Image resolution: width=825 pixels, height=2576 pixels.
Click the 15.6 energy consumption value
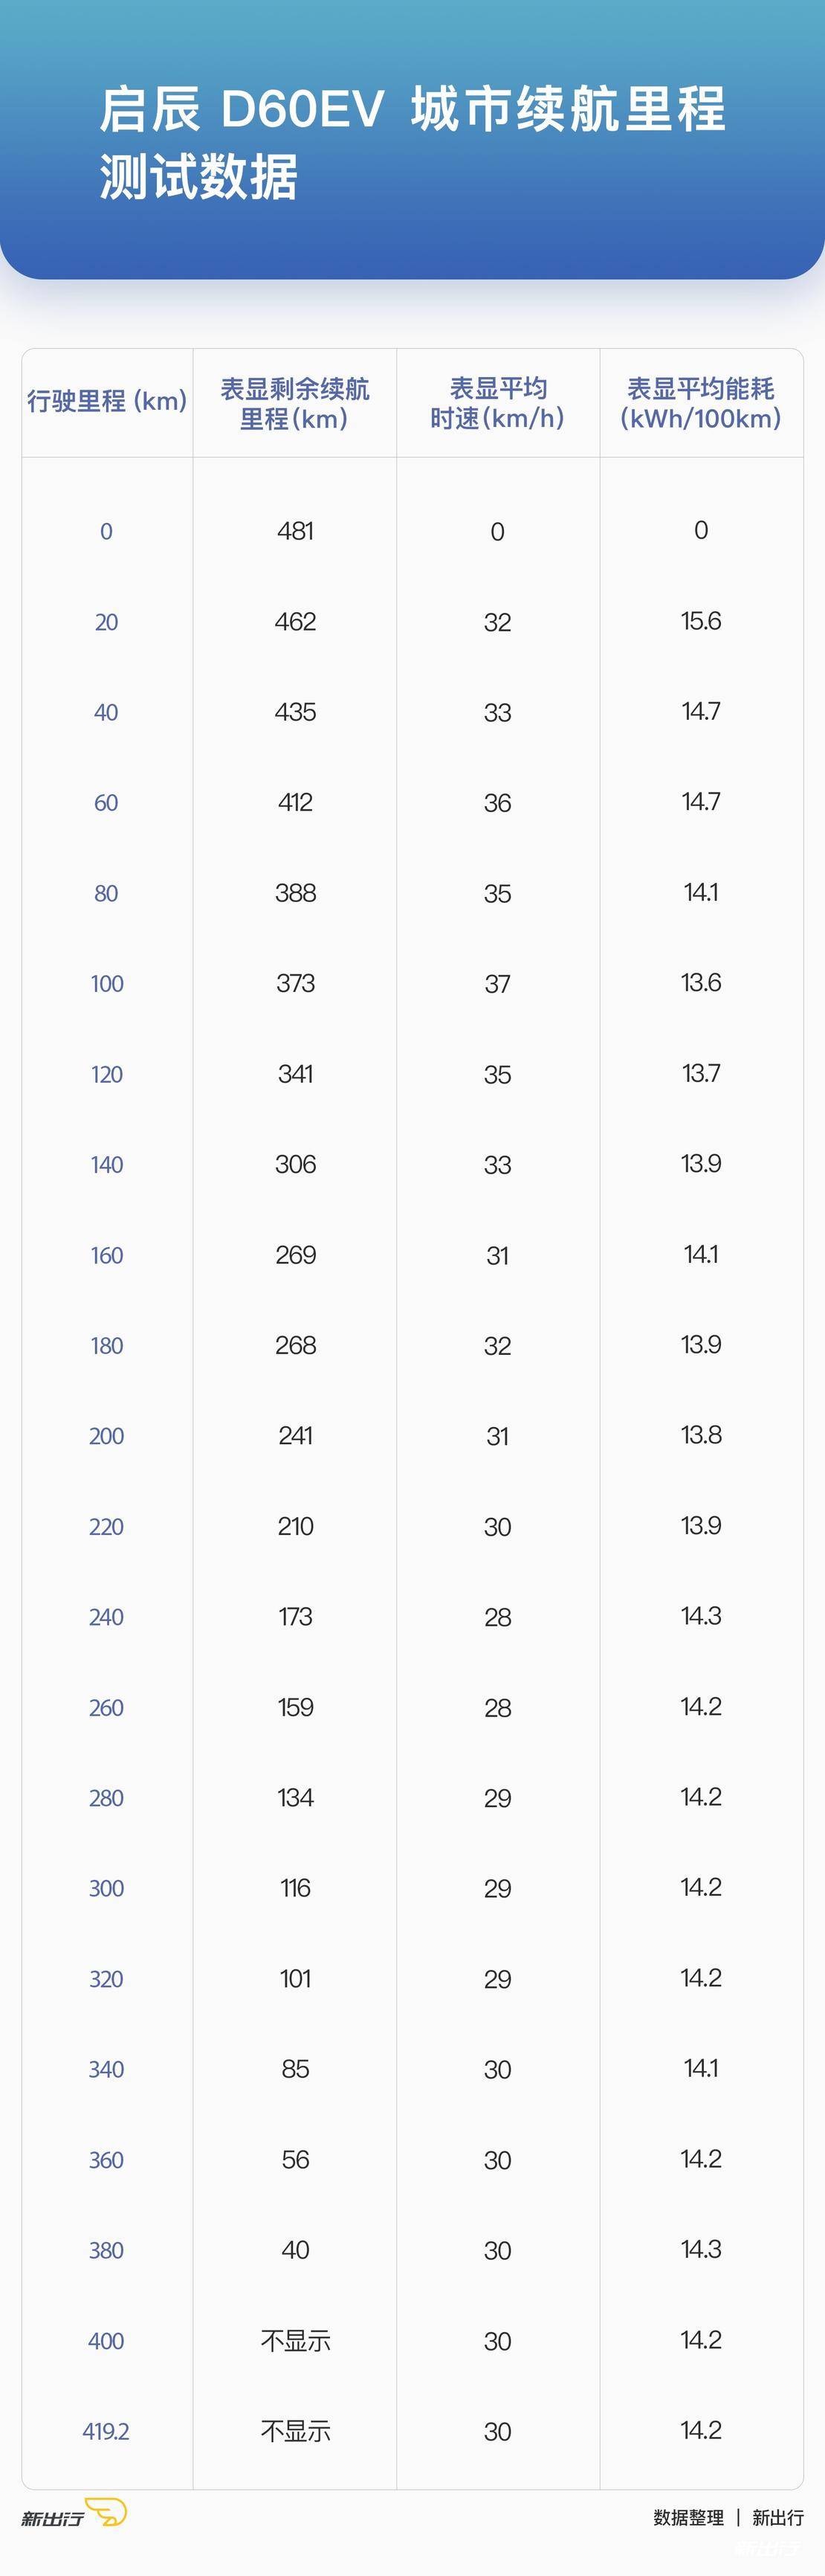(x=701, y=621)
